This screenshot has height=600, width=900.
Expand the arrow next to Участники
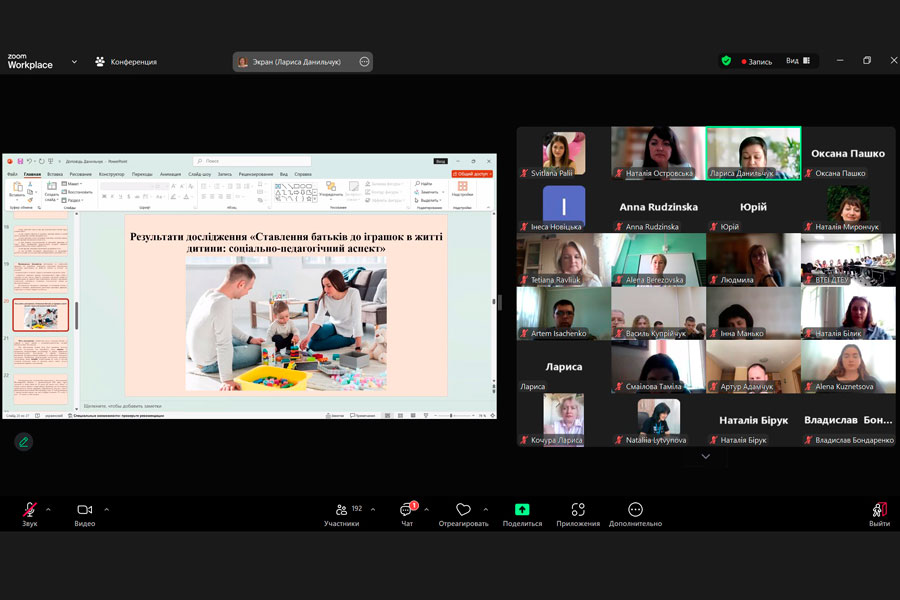pos(373,509)
